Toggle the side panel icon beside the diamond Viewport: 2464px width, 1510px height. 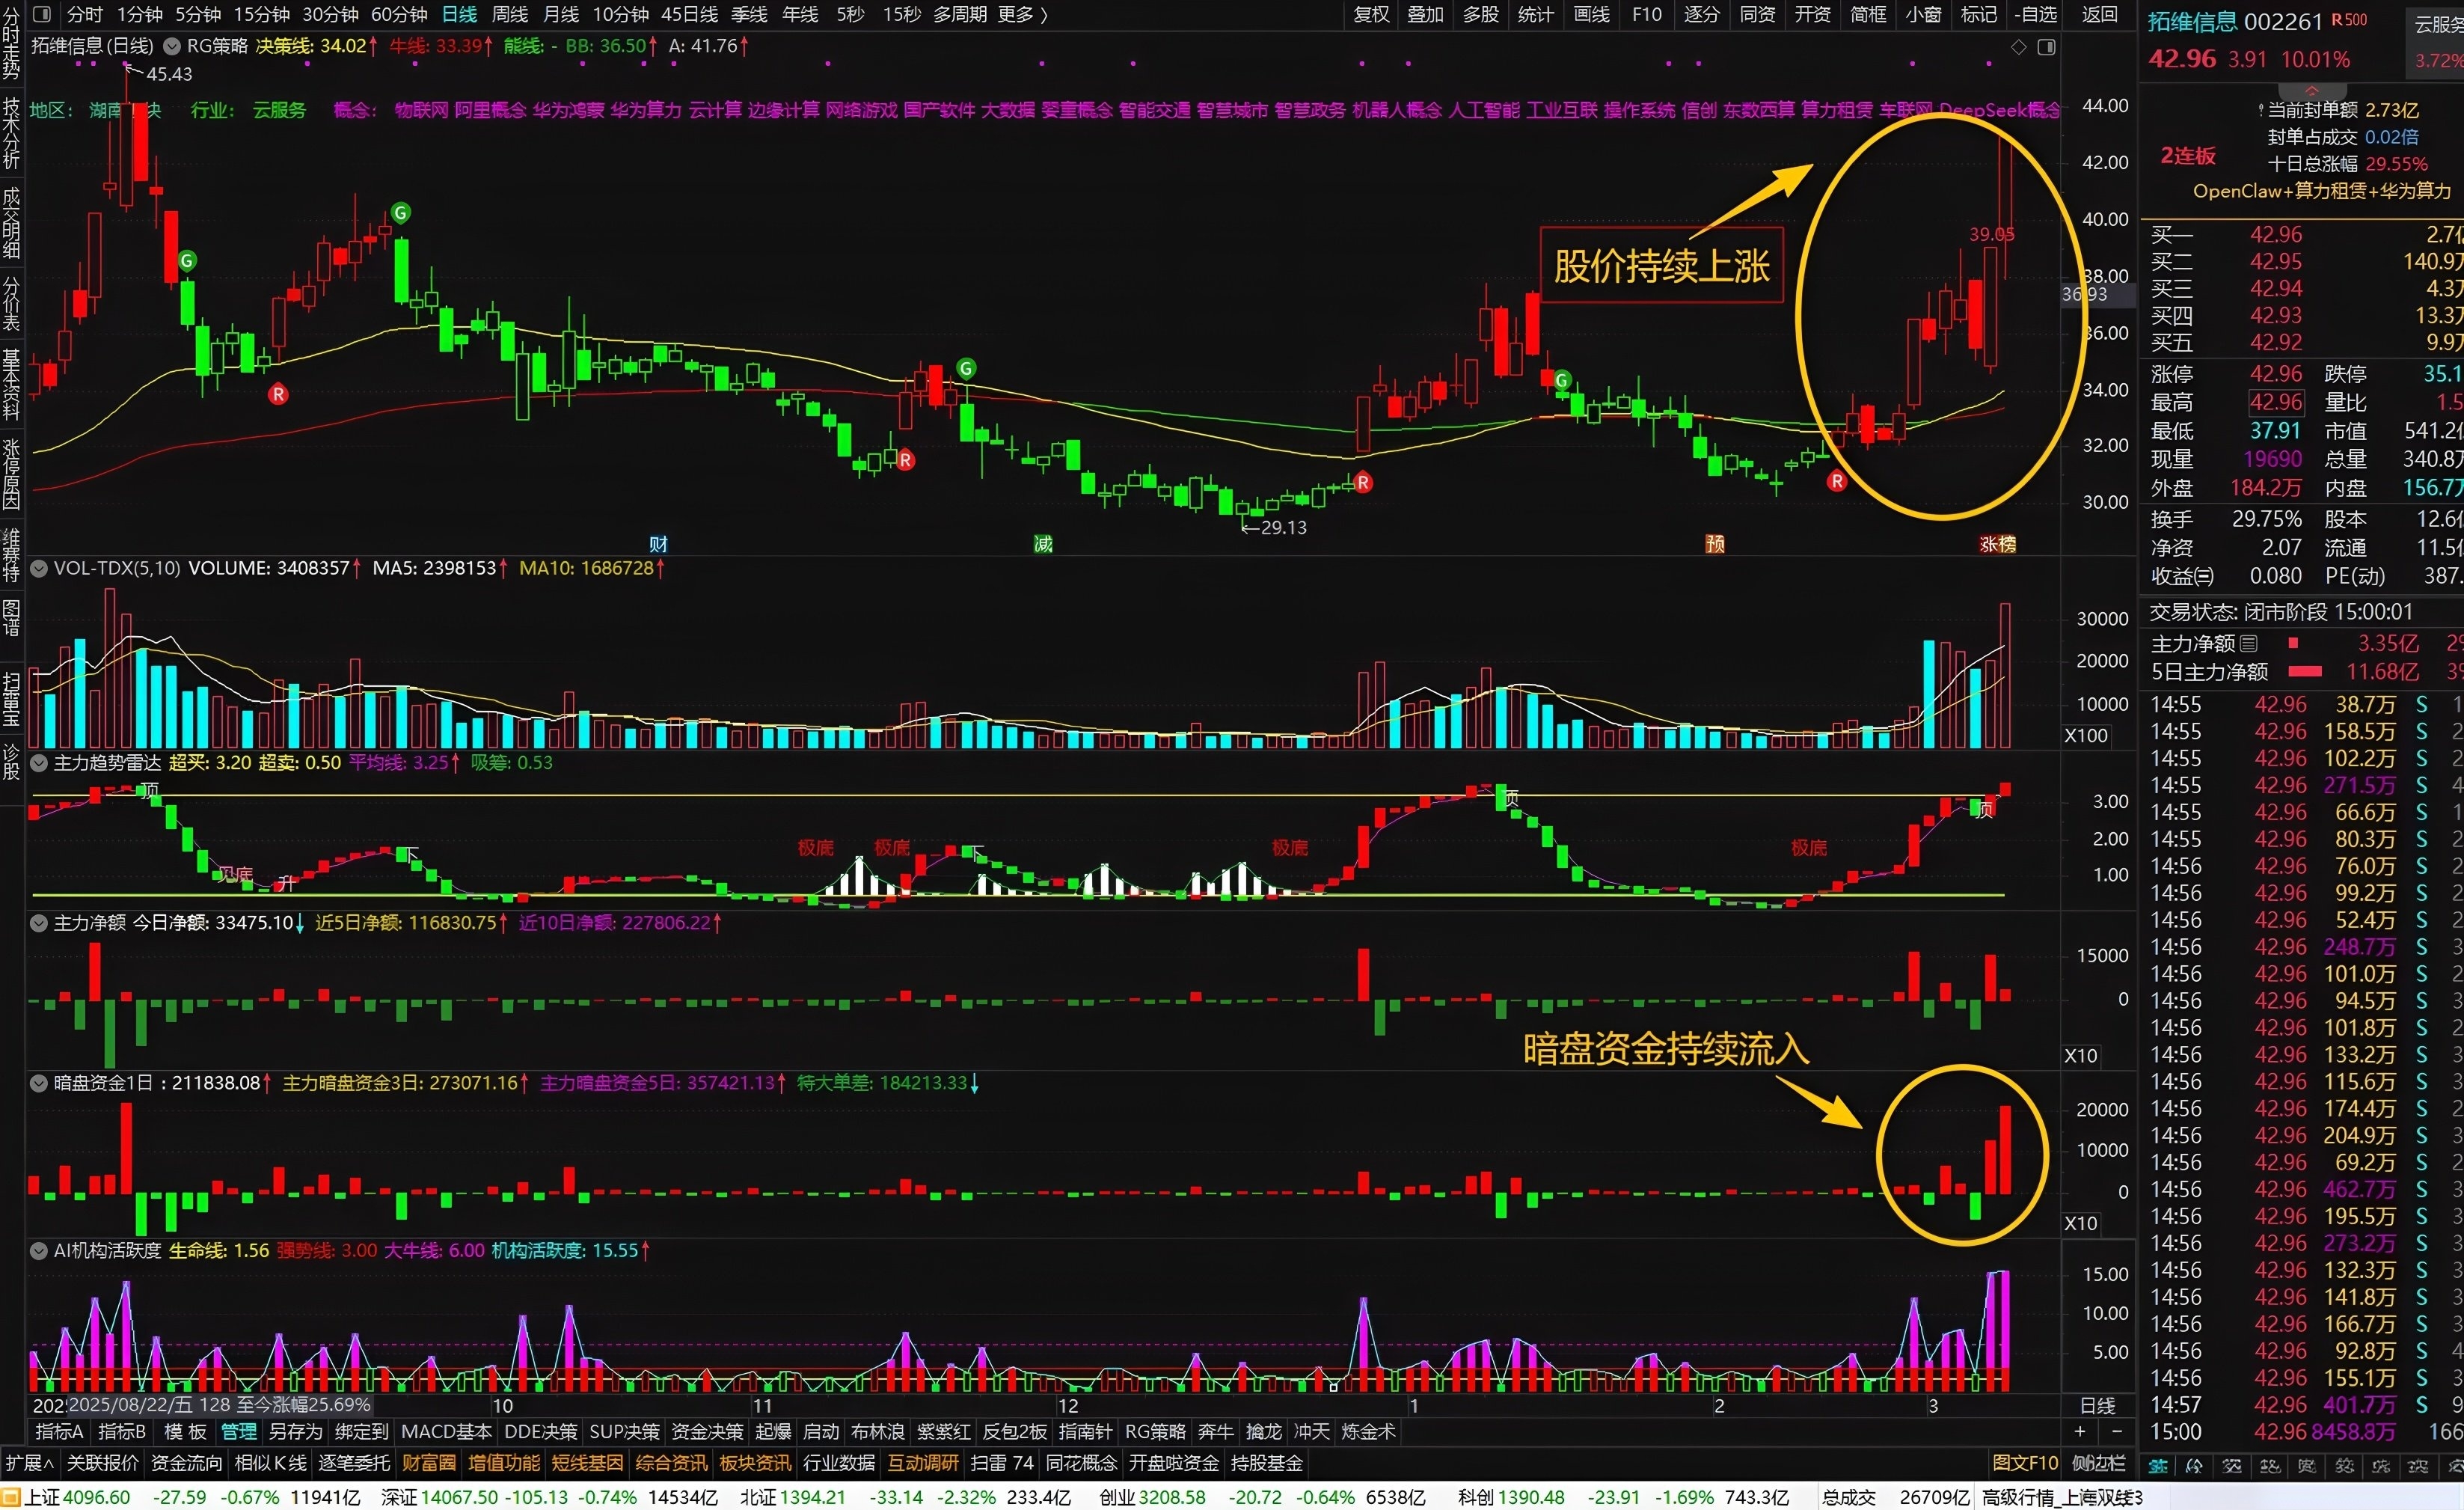[x=2046, y=47]
